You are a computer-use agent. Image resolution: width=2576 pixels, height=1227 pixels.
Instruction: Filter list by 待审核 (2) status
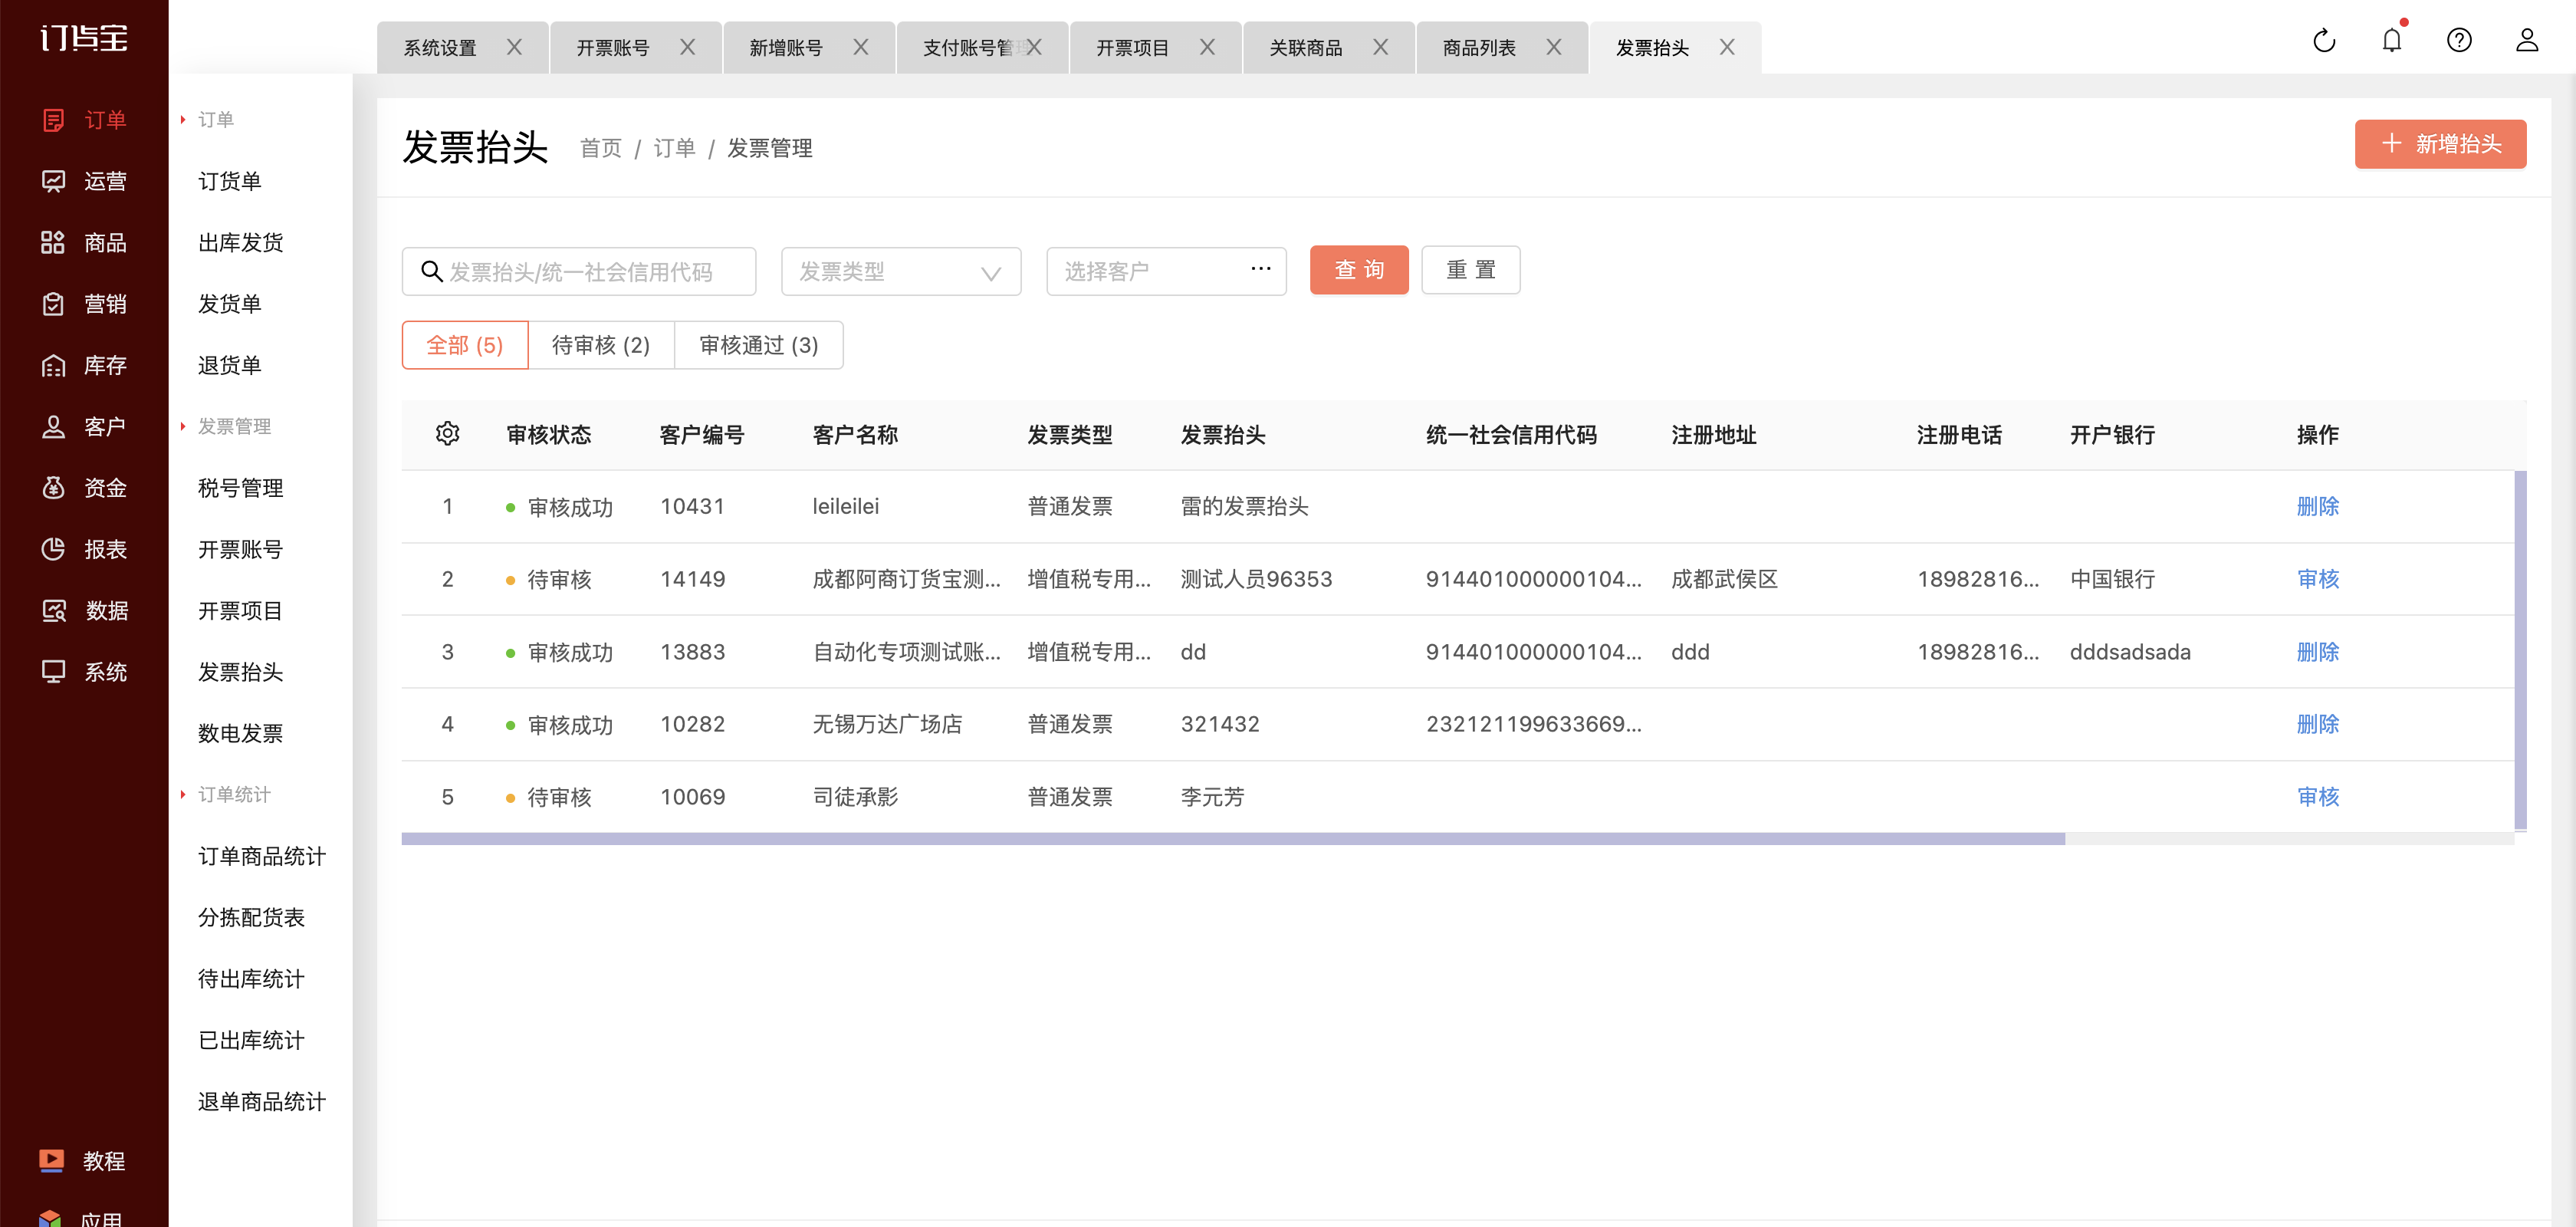coord(601,345)
